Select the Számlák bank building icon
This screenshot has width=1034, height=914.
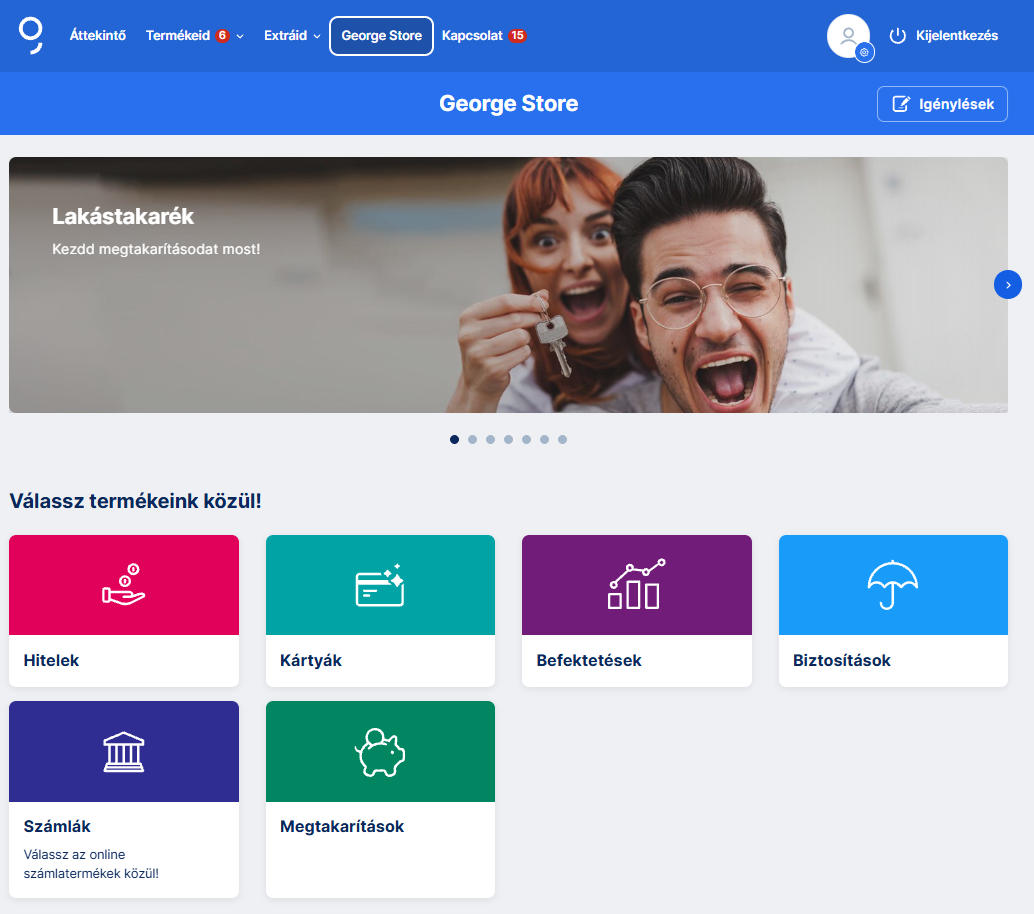(124, 752)
